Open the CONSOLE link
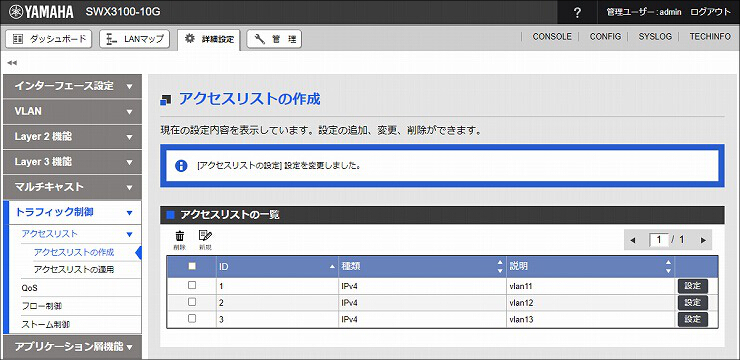This screenshot has height=360, width=740. 552,36
